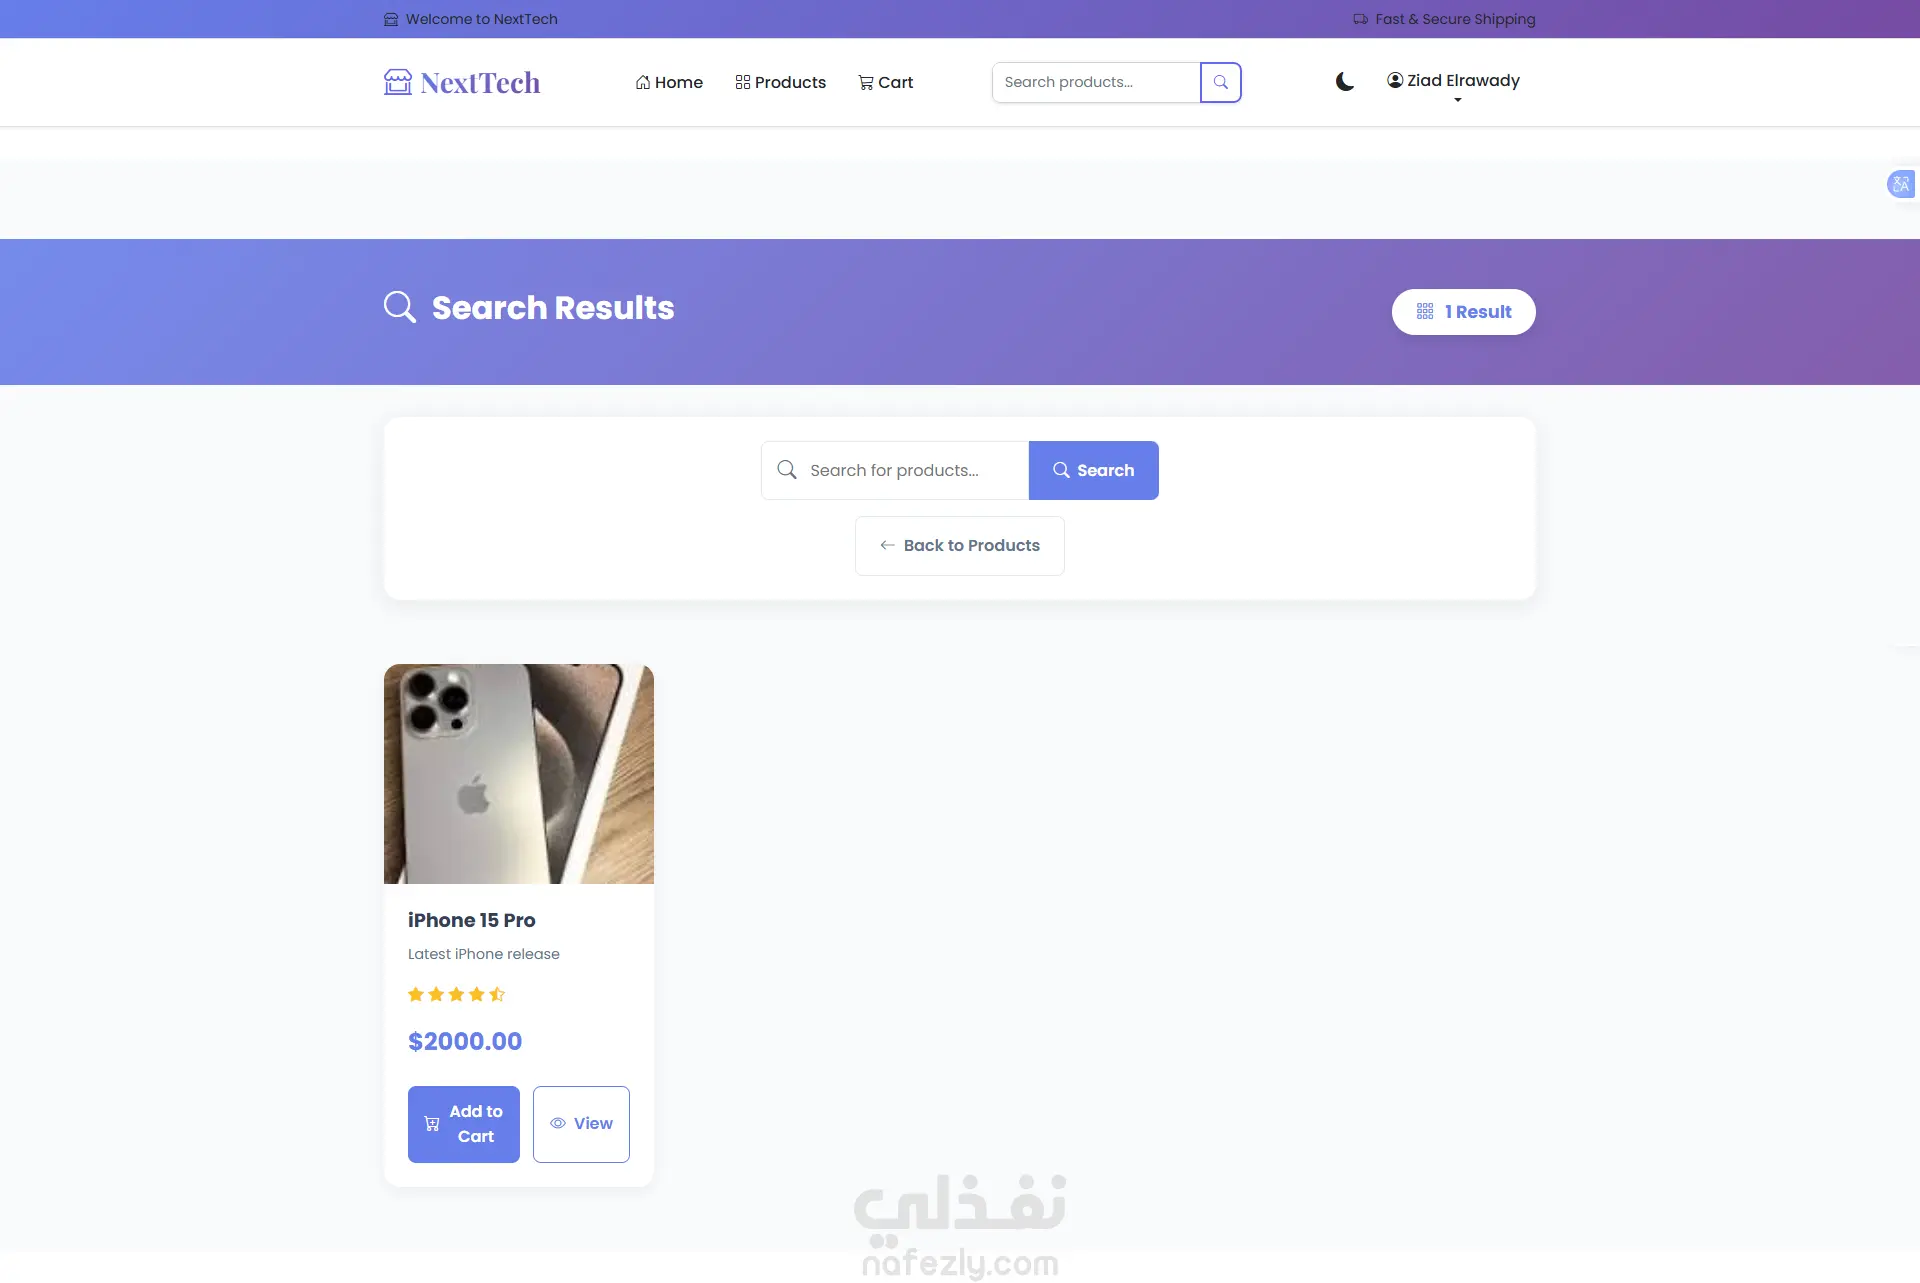Click the star rating on iPhone 15 Pro
The image size is (1920, 1283).
point(456,994)
